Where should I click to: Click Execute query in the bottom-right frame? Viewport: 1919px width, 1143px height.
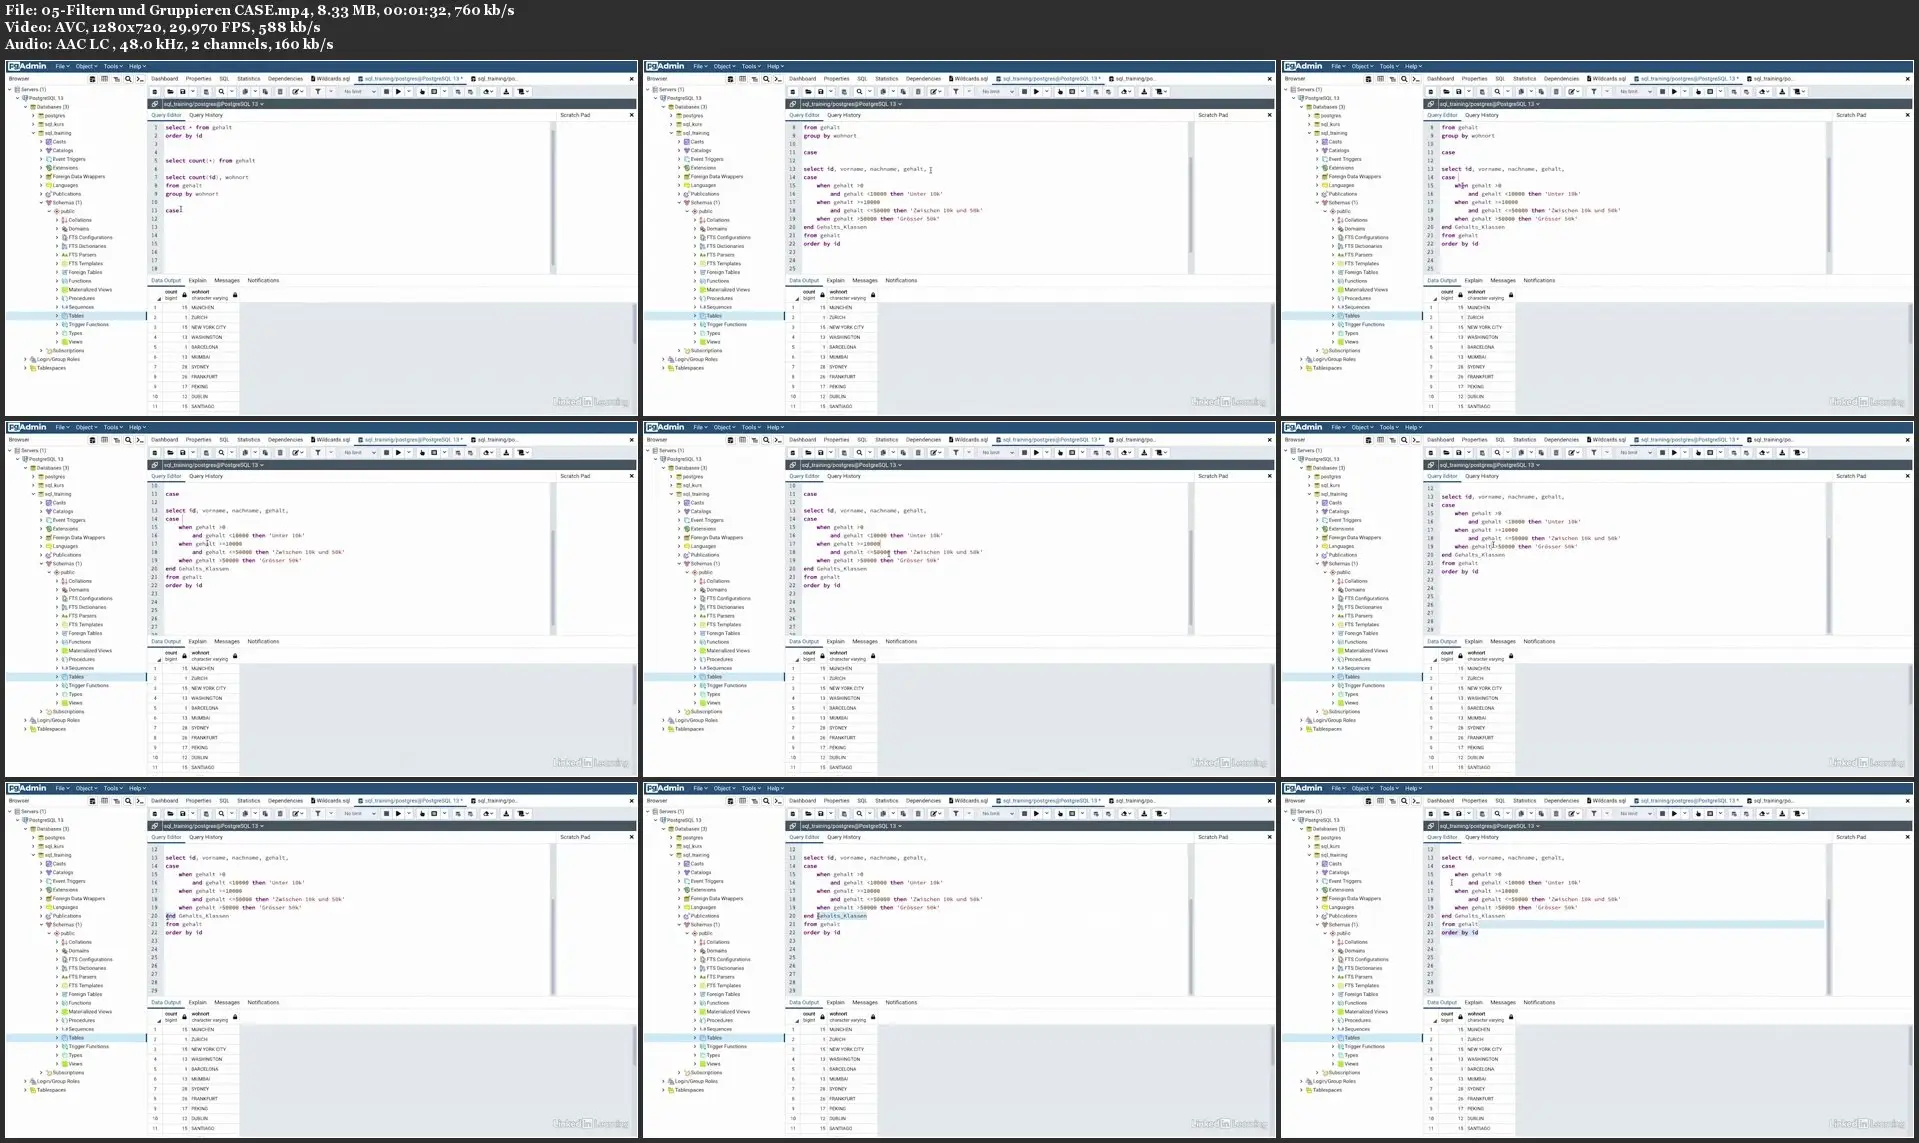click(1674, 814)
